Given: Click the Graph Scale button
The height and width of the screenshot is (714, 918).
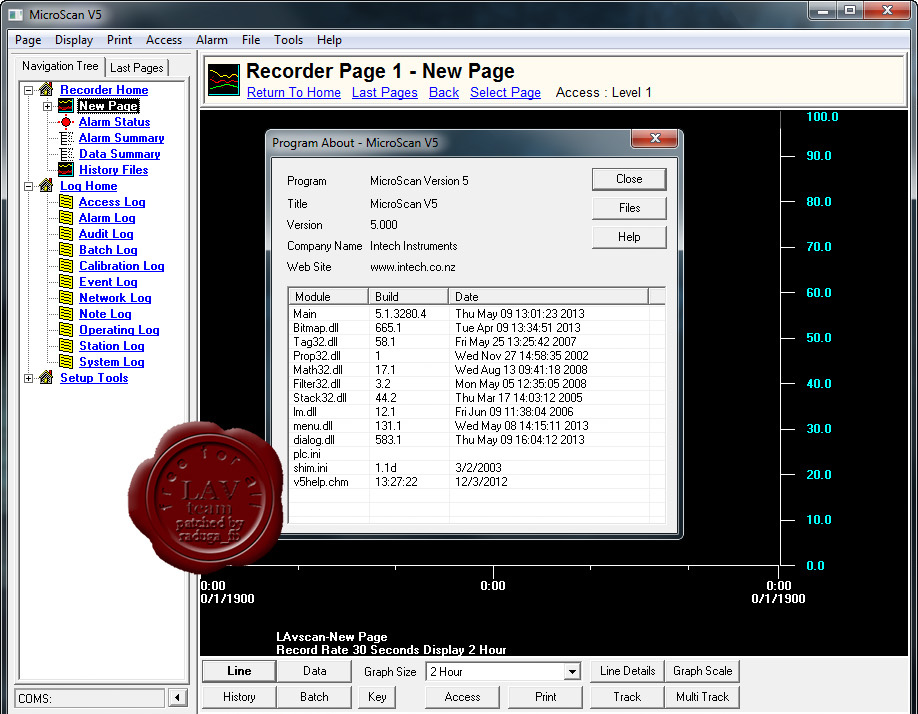Looking at the screenshot, I should 703,671.
